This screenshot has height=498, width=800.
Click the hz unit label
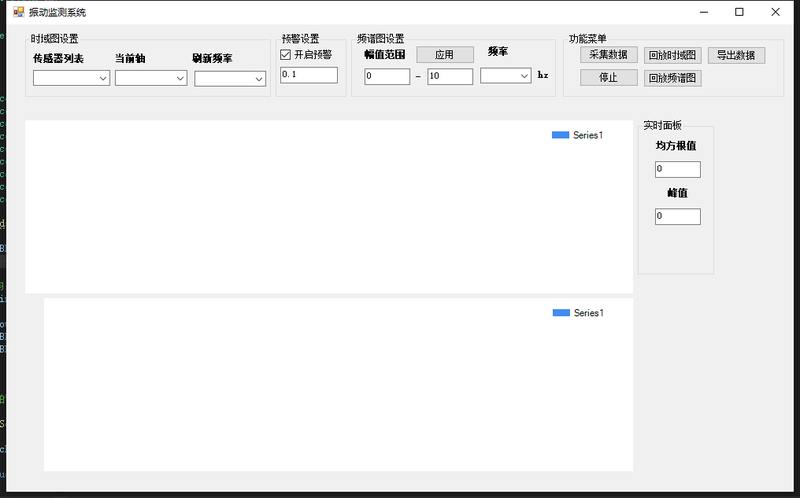[x=543, y=75]
